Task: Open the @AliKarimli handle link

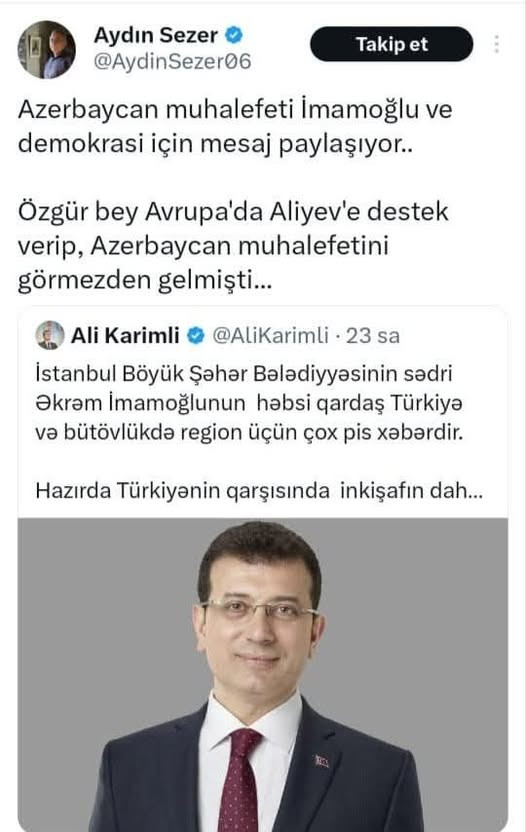Action: [x=270, y=335]
